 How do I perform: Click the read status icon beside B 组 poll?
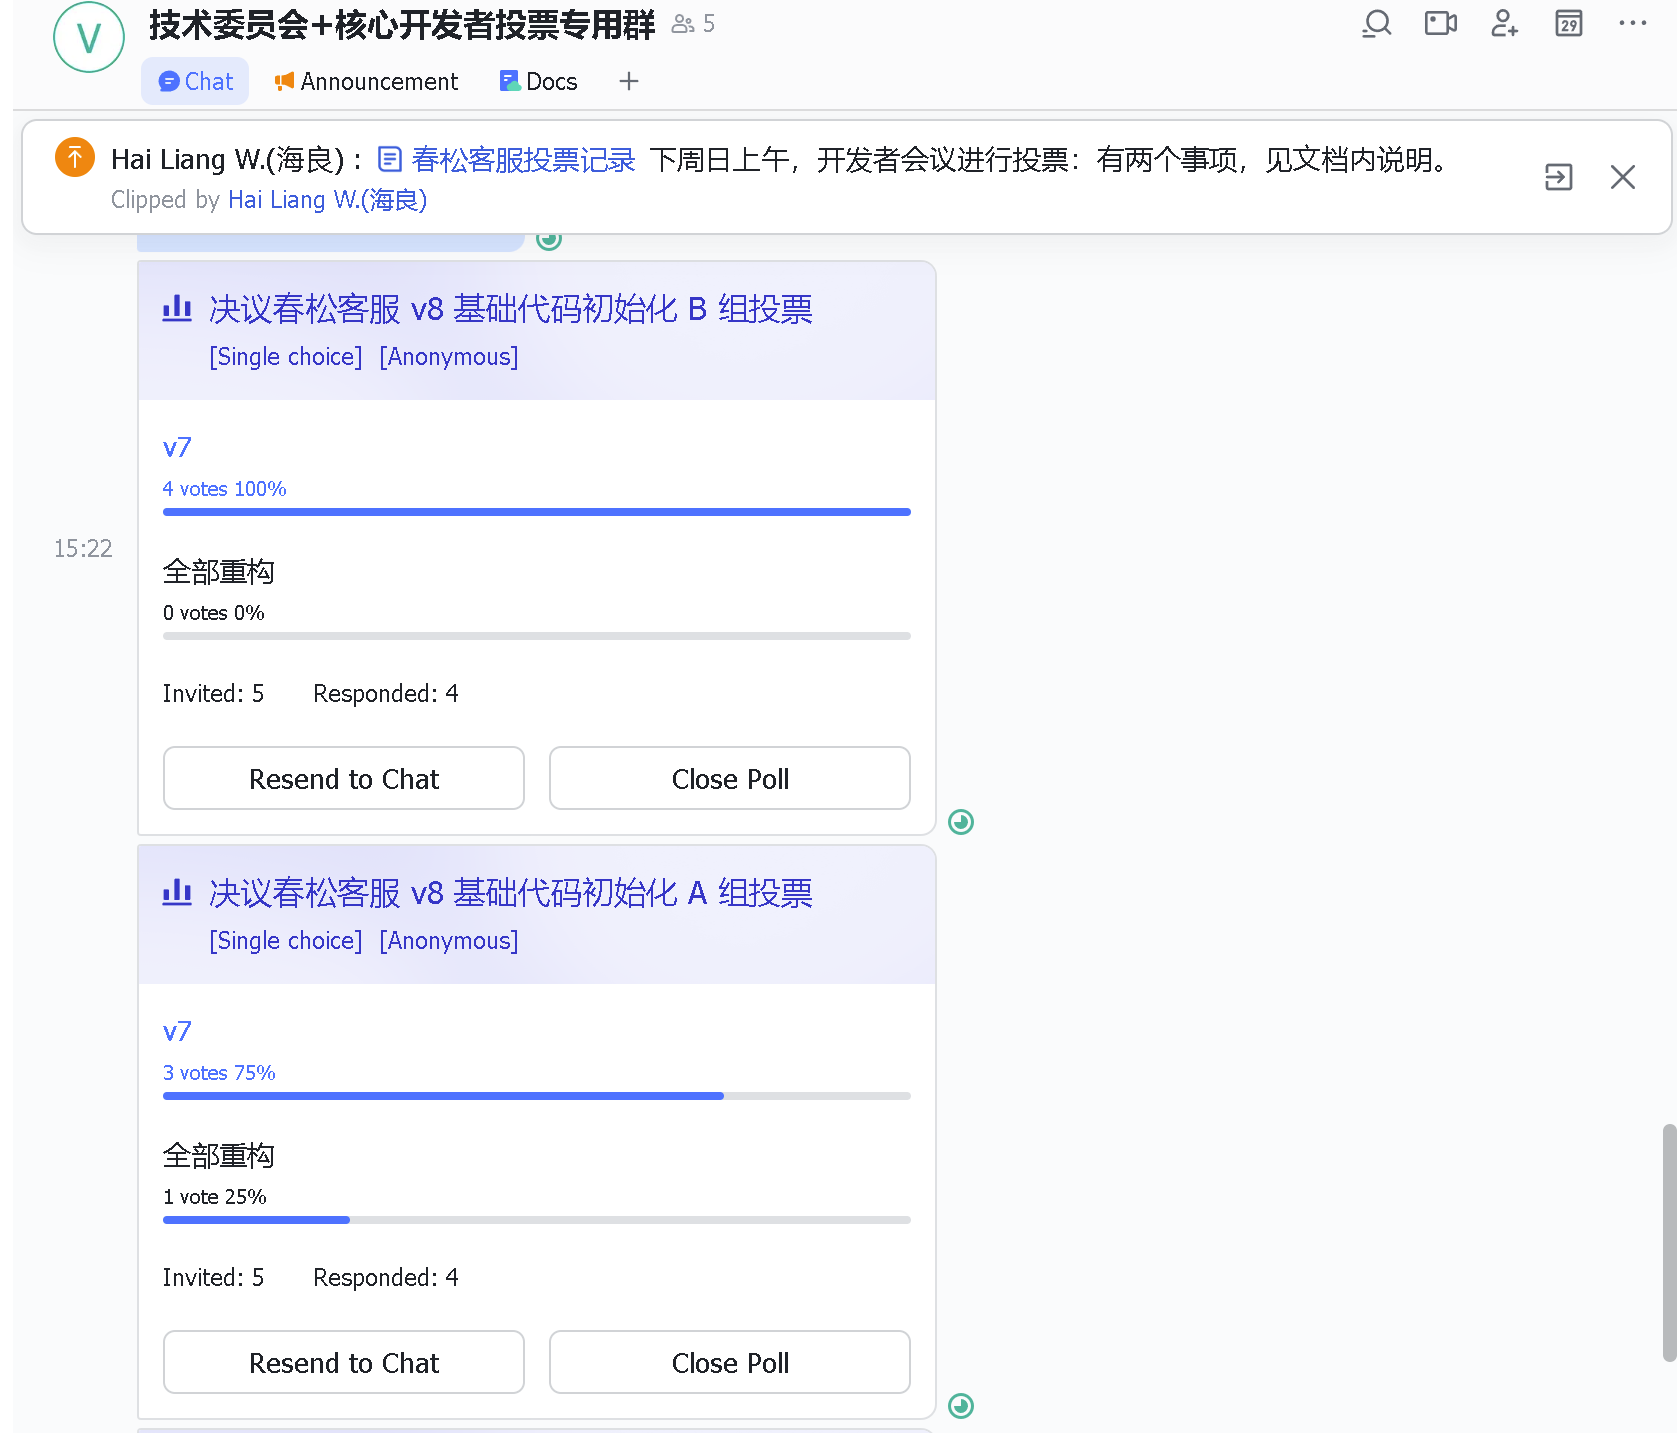point(960,822)
